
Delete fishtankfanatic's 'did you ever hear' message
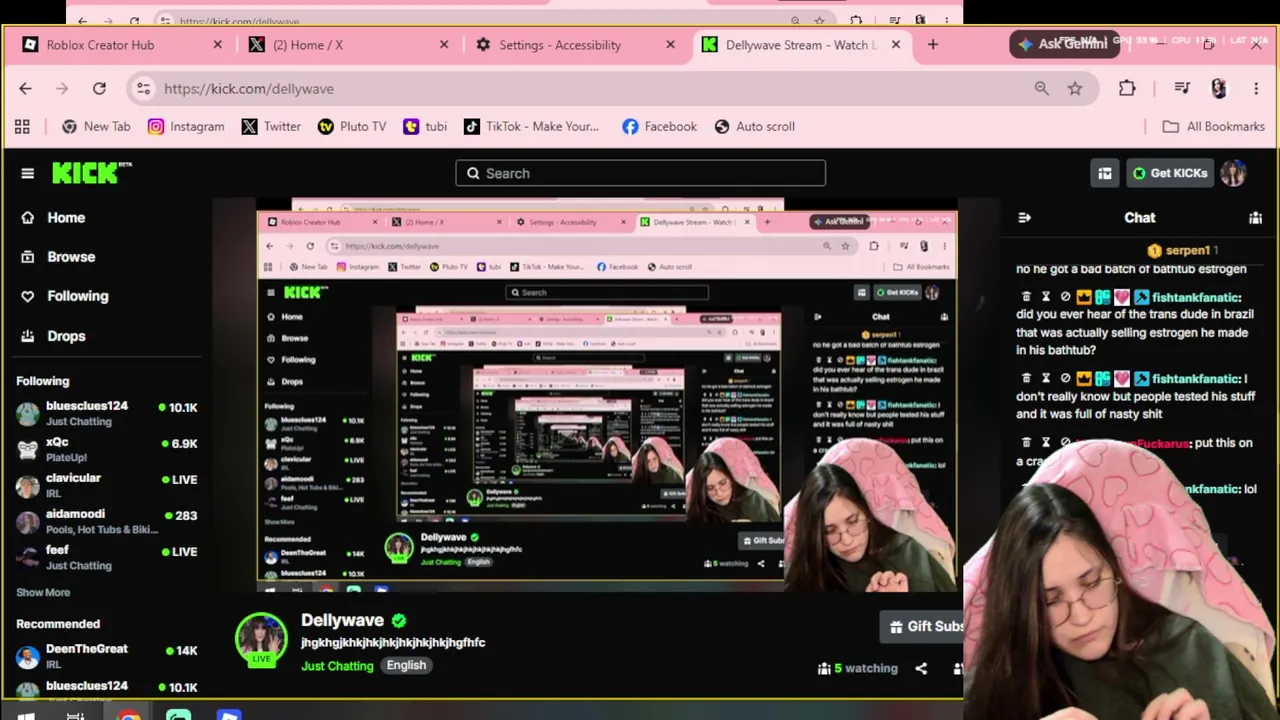(x=1026, y=297)
